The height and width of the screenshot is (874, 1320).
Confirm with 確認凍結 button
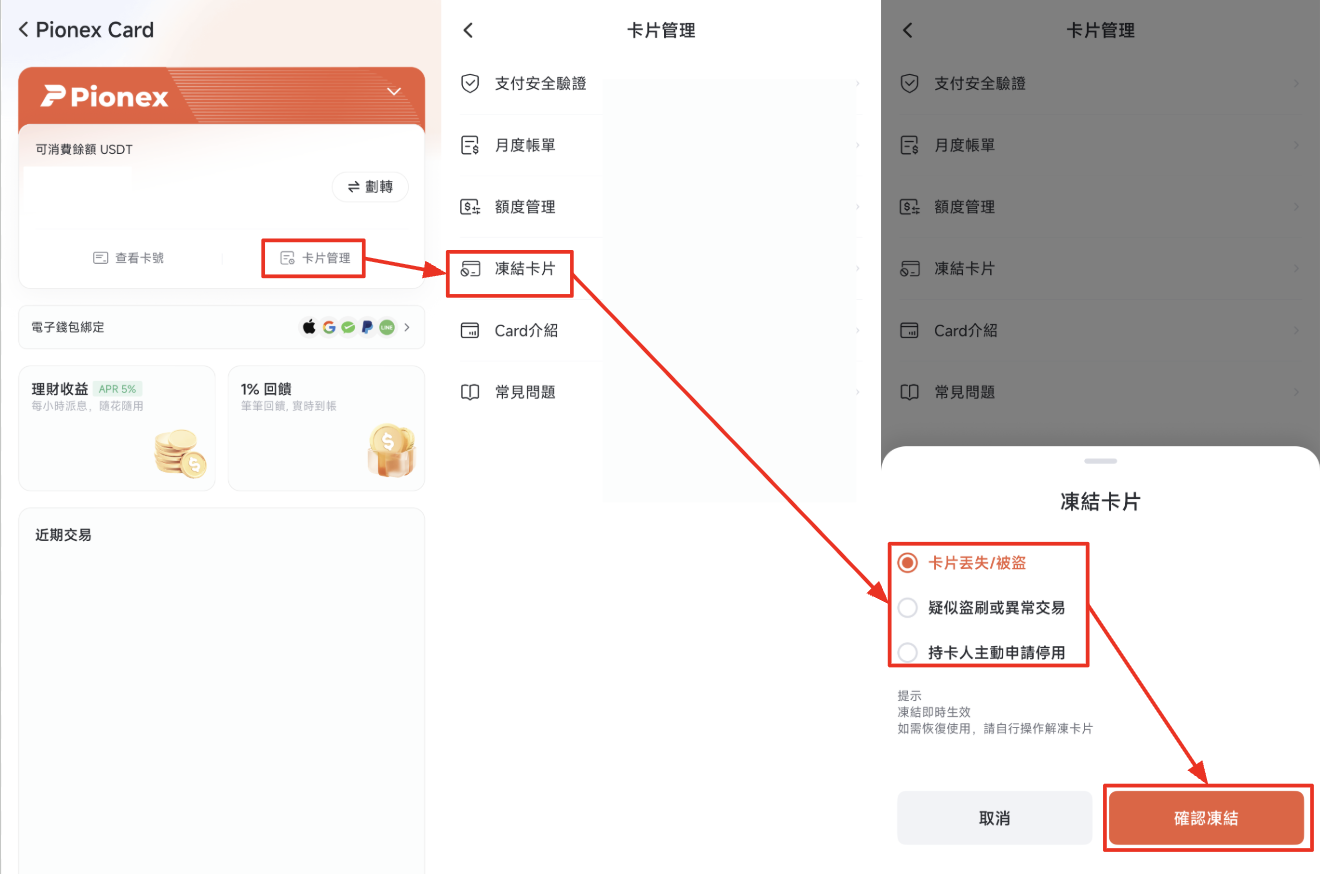pos(1206,818)
